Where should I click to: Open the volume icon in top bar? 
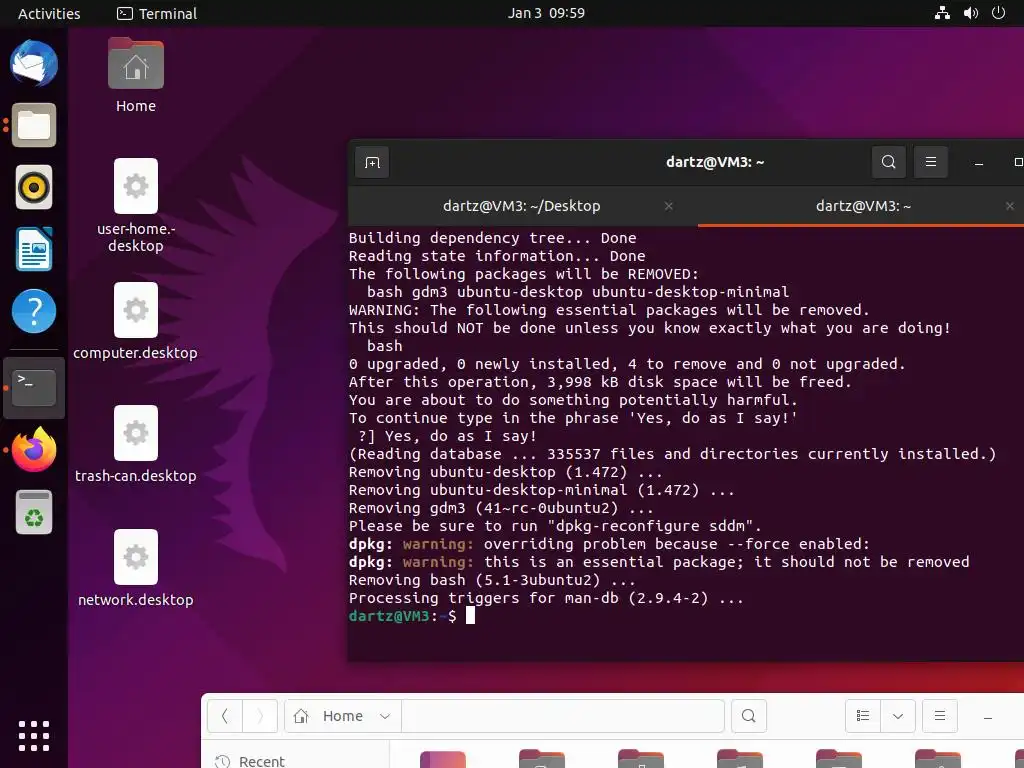coord(970,13)
